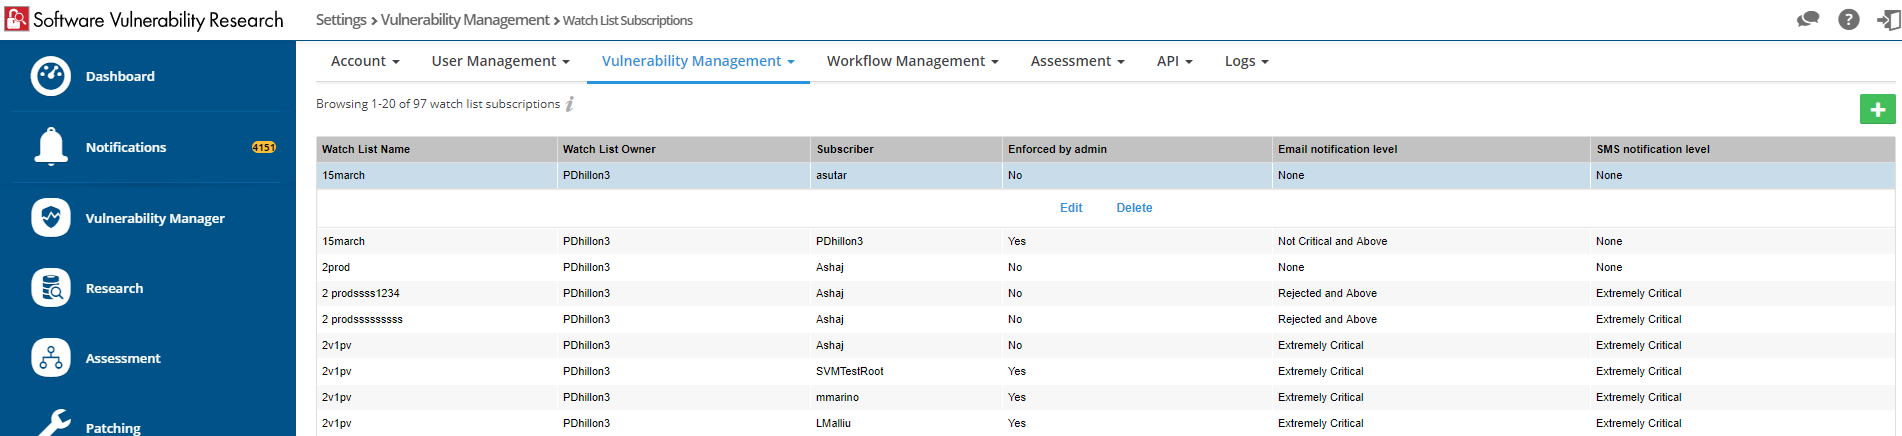Sort by Enforced by admin column
Image resolution: width=1902 pixels, height=436 pixels.
(x=1138, y=149)
